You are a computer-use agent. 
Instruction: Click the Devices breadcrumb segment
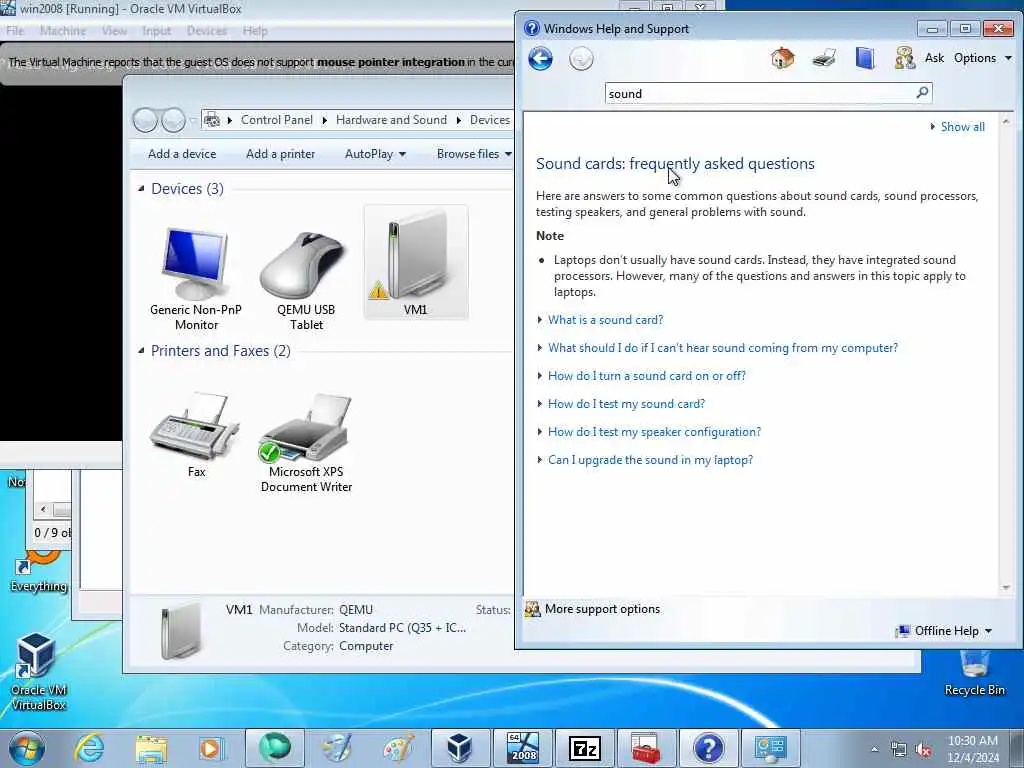490,120
